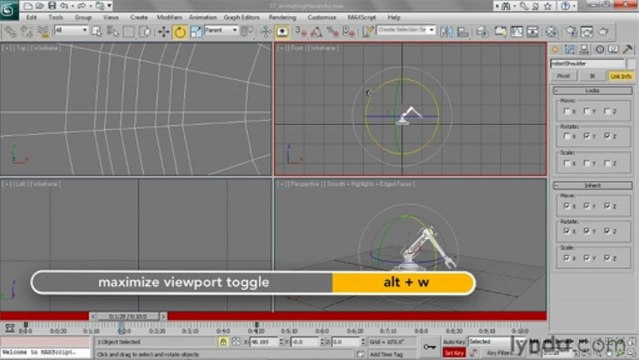The height and width of the screenshot is (360, 639).
Task: Uncheck the Inherit Move X checkbox
Action: point(566,206)
